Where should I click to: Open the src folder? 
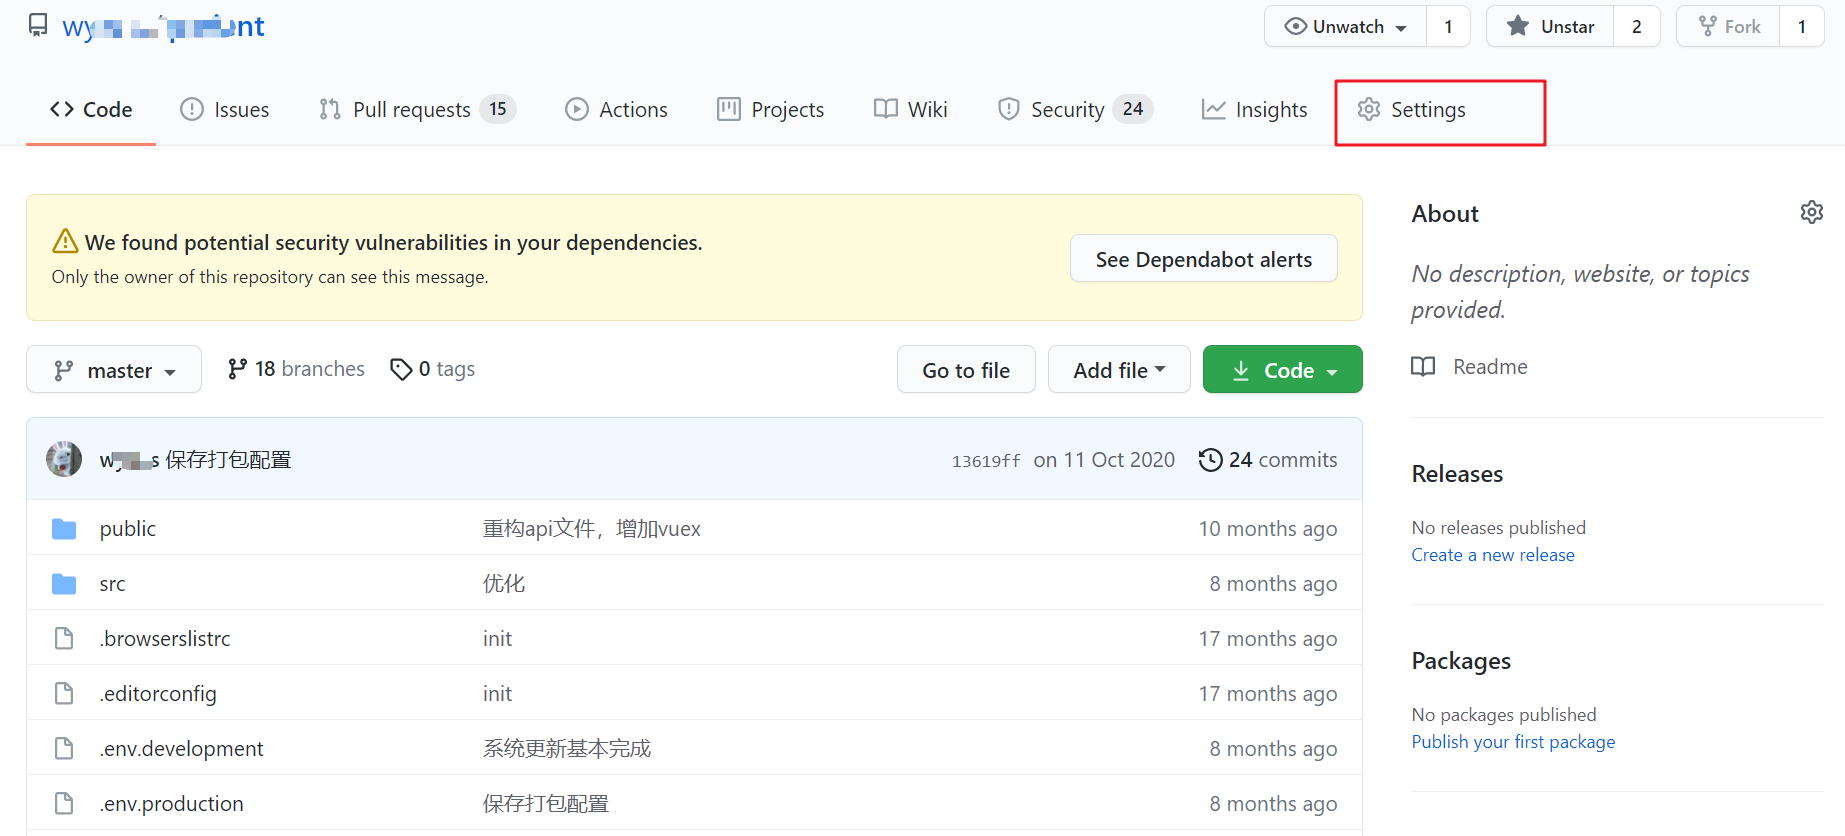[x=112, y=584]
